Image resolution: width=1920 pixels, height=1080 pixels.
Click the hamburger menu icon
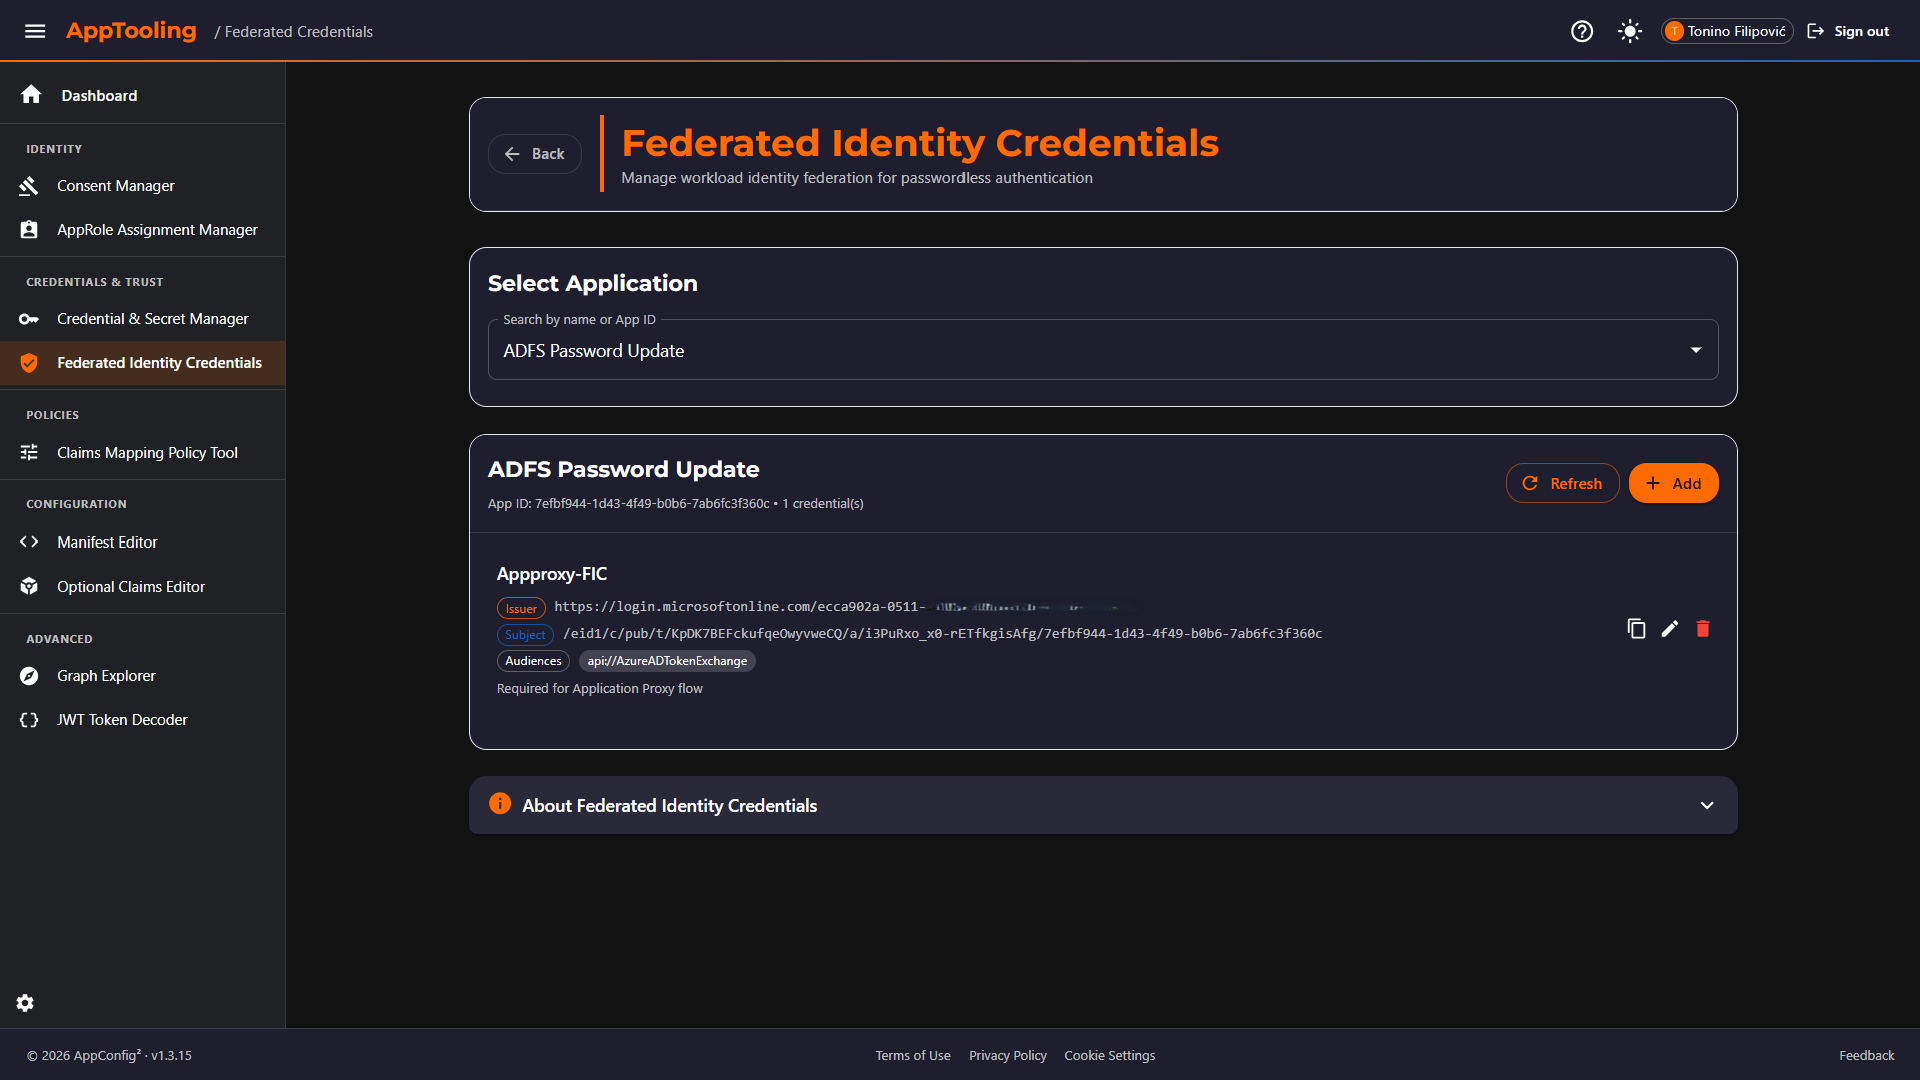click(x=35, y=31)
